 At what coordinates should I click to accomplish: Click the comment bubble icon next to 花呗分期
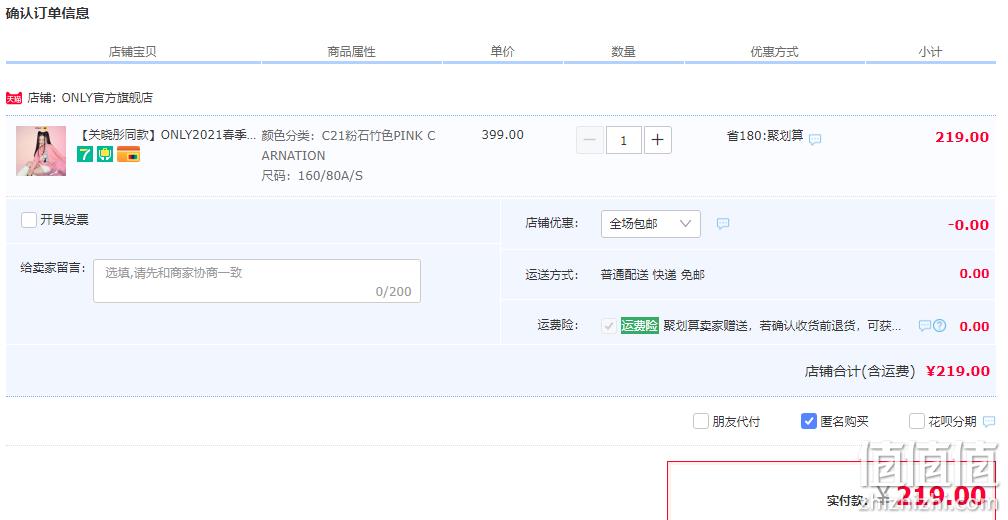pos(989,422)
